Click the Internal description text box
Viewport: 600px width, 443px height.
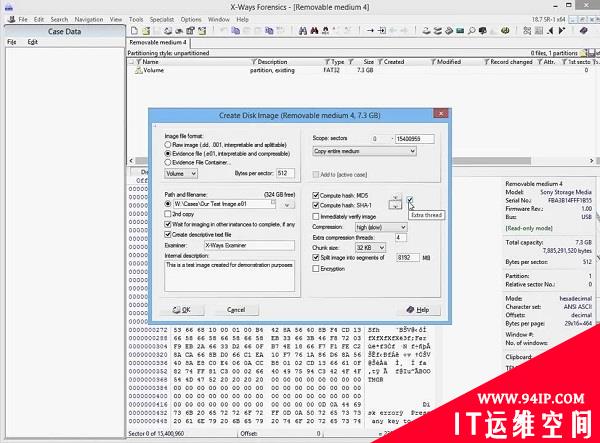coord(229,276)
